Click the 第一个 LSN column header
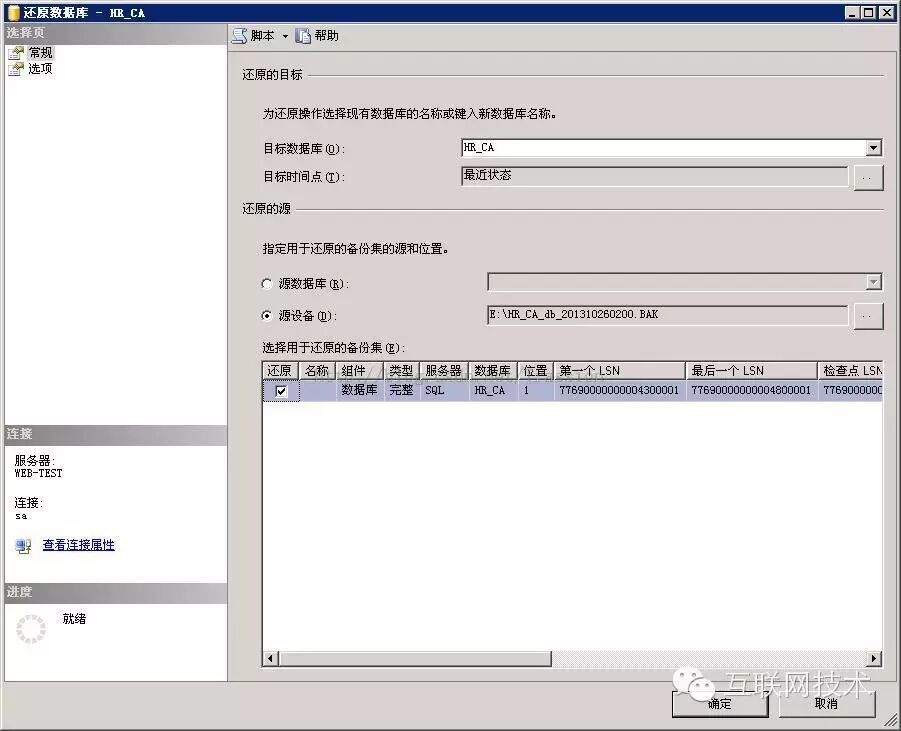 point(619,371)
